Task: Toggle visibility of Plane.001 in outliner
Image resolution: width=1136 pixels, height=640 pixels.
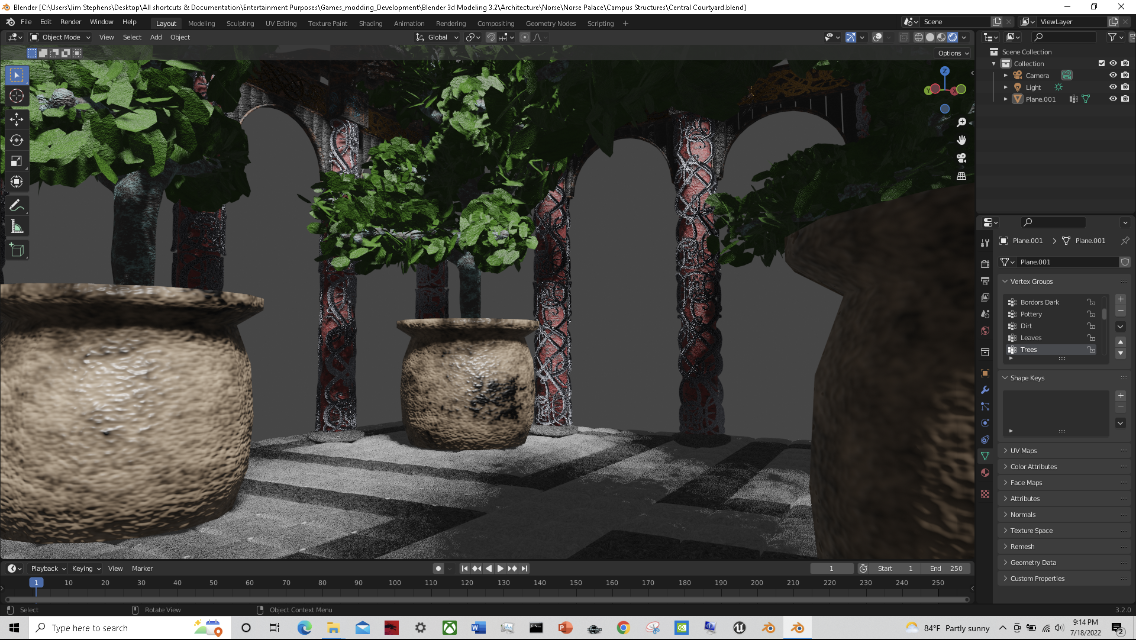Action: click(1113, 99)
